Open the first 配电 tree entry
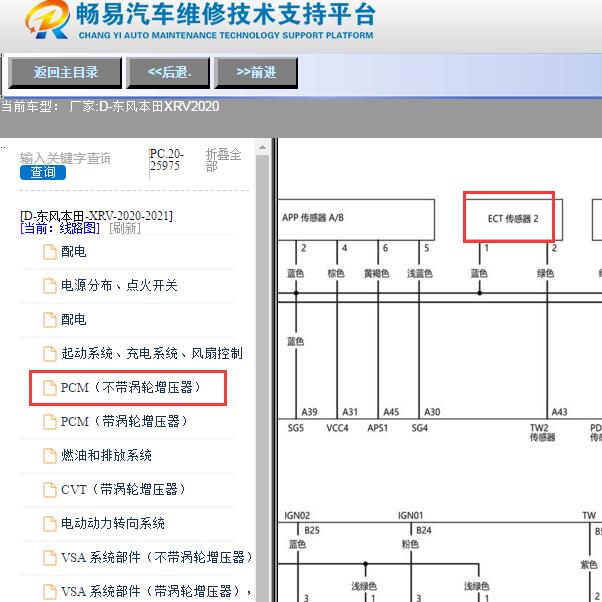Screen dimensions: 602x602 tap(74, 252)
